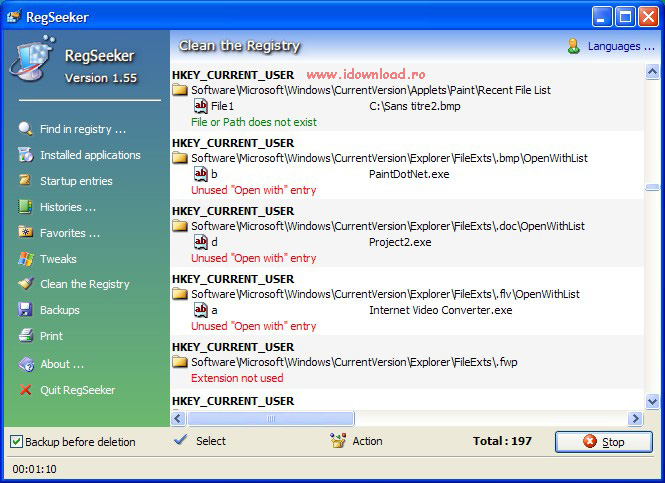Click the Clean the Registry brush icon
This screenshot has width=665, height=483.
click(26, 283)
